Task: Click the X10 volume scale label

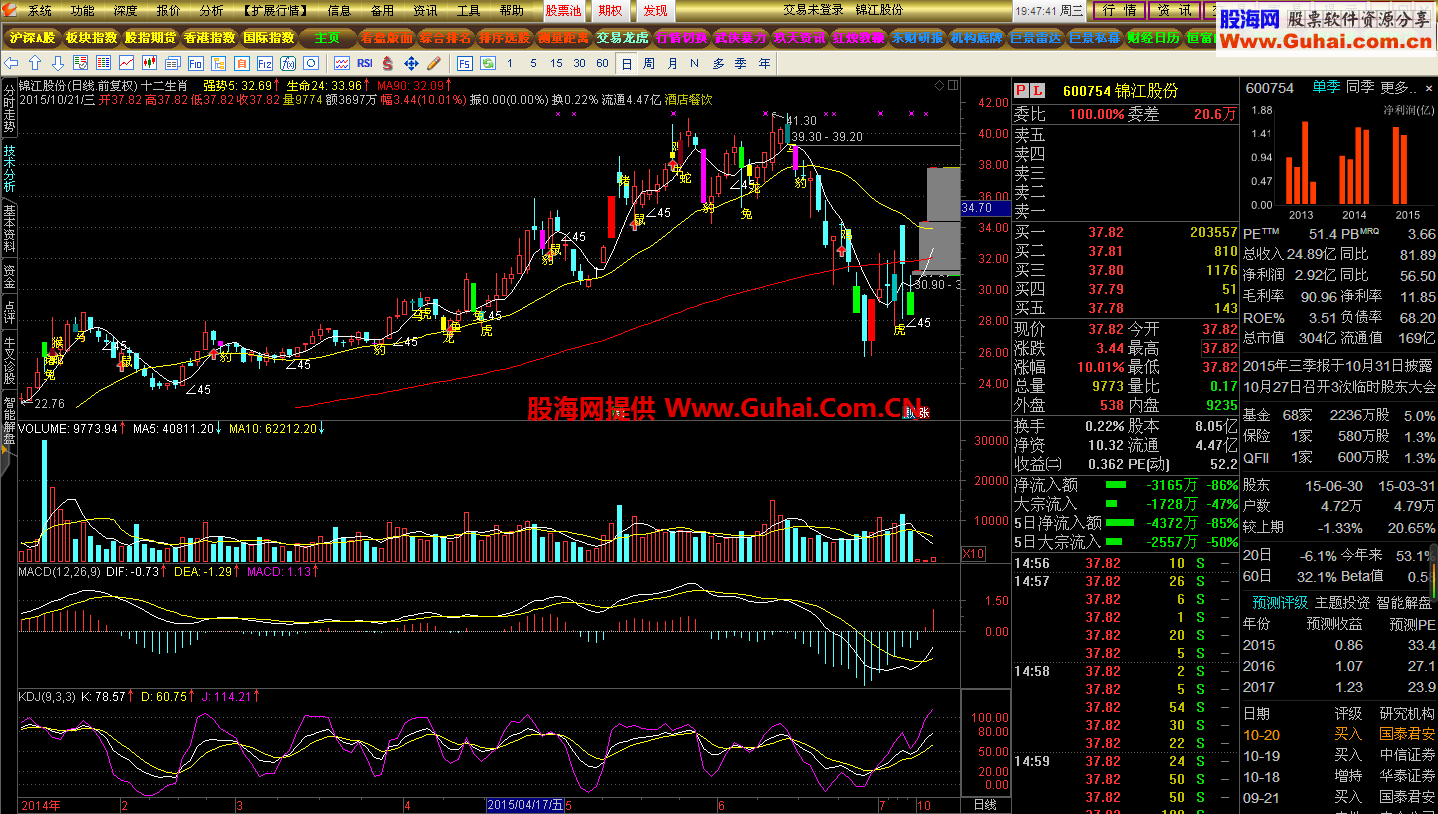Action: (x=973, y=553)
